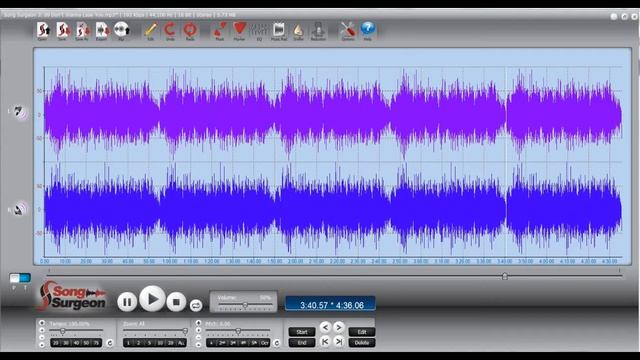Click the time position display 3:40.57
The image size is (640, 360).
click(x=314, y=305)
